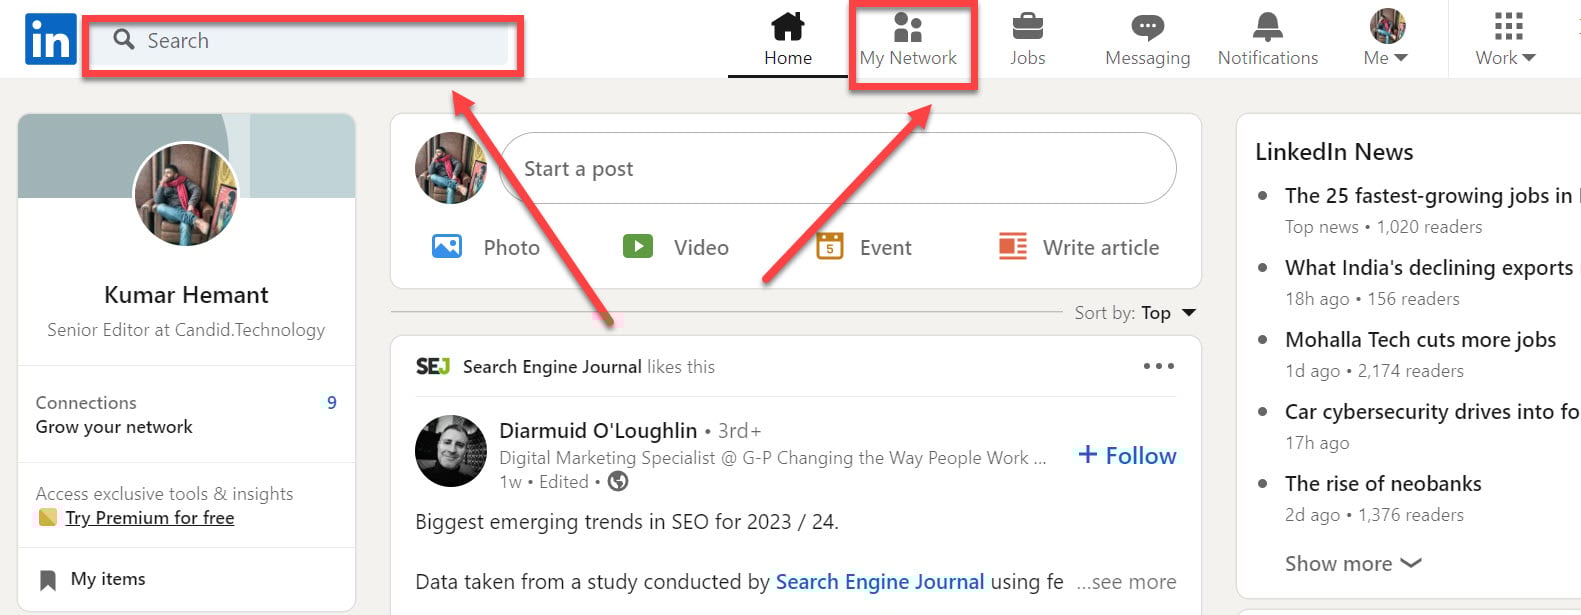
Task: Click the Search input box
Action: coord(300,40)
